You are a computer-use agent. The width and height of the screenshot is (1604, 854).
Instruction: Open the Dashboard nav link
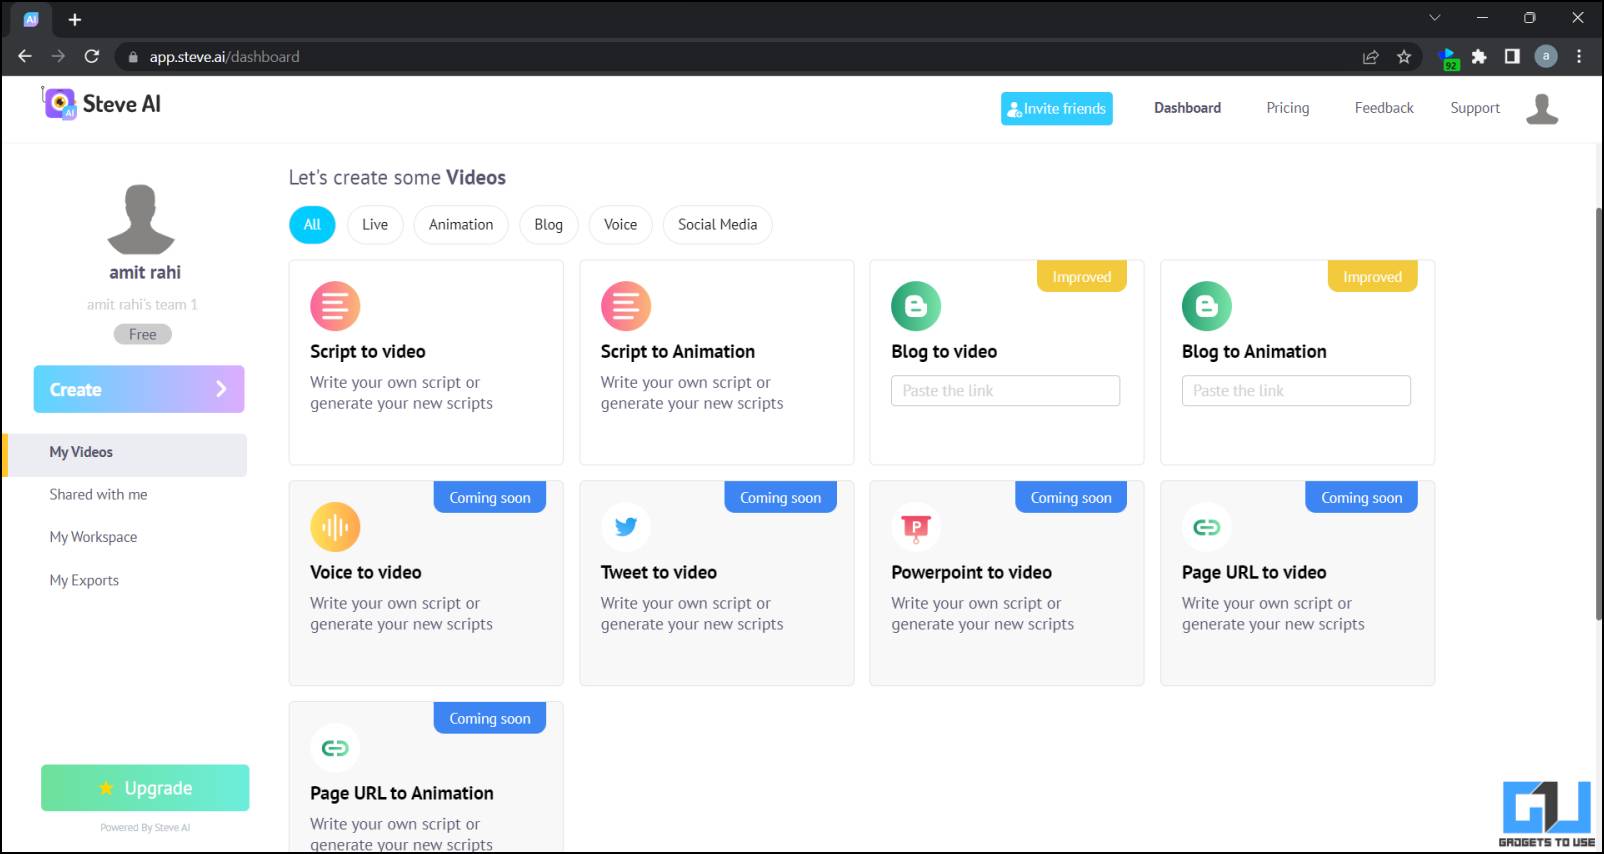[1187, 108]
